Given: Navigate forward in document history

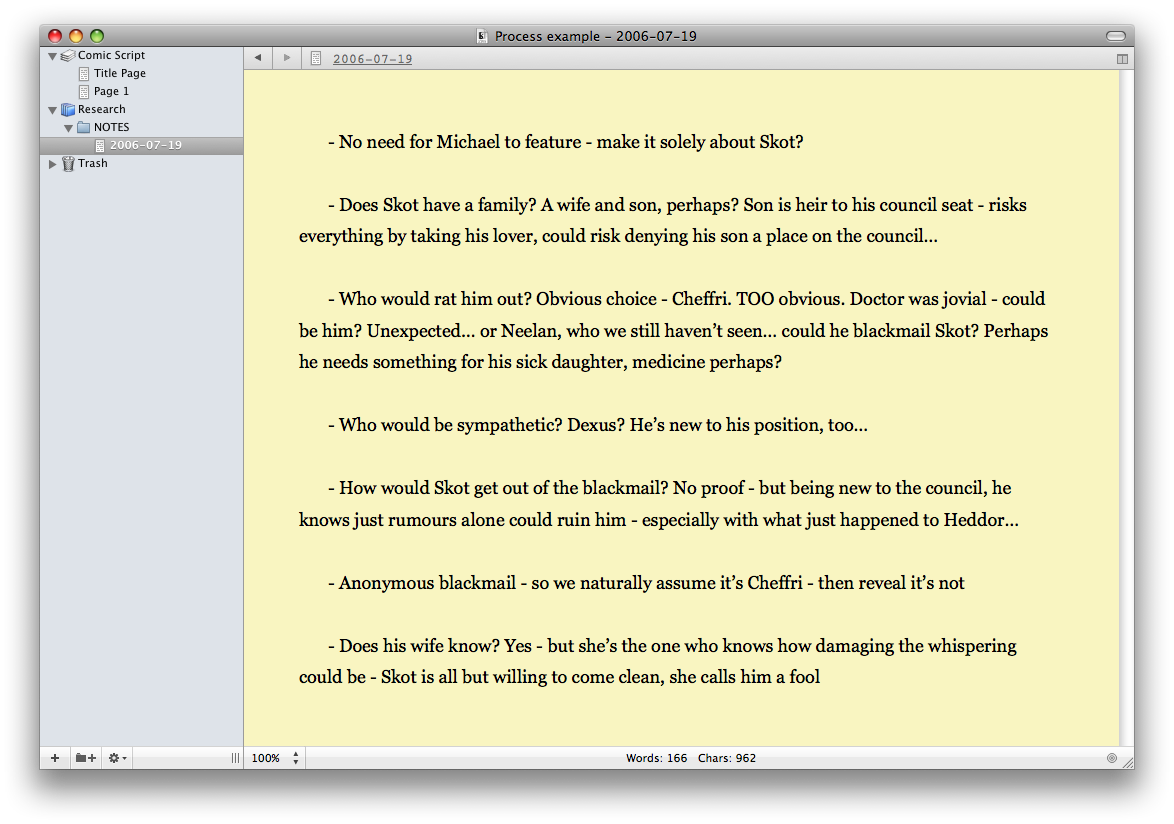Looking at the screenshot, I should coord(287,58).
